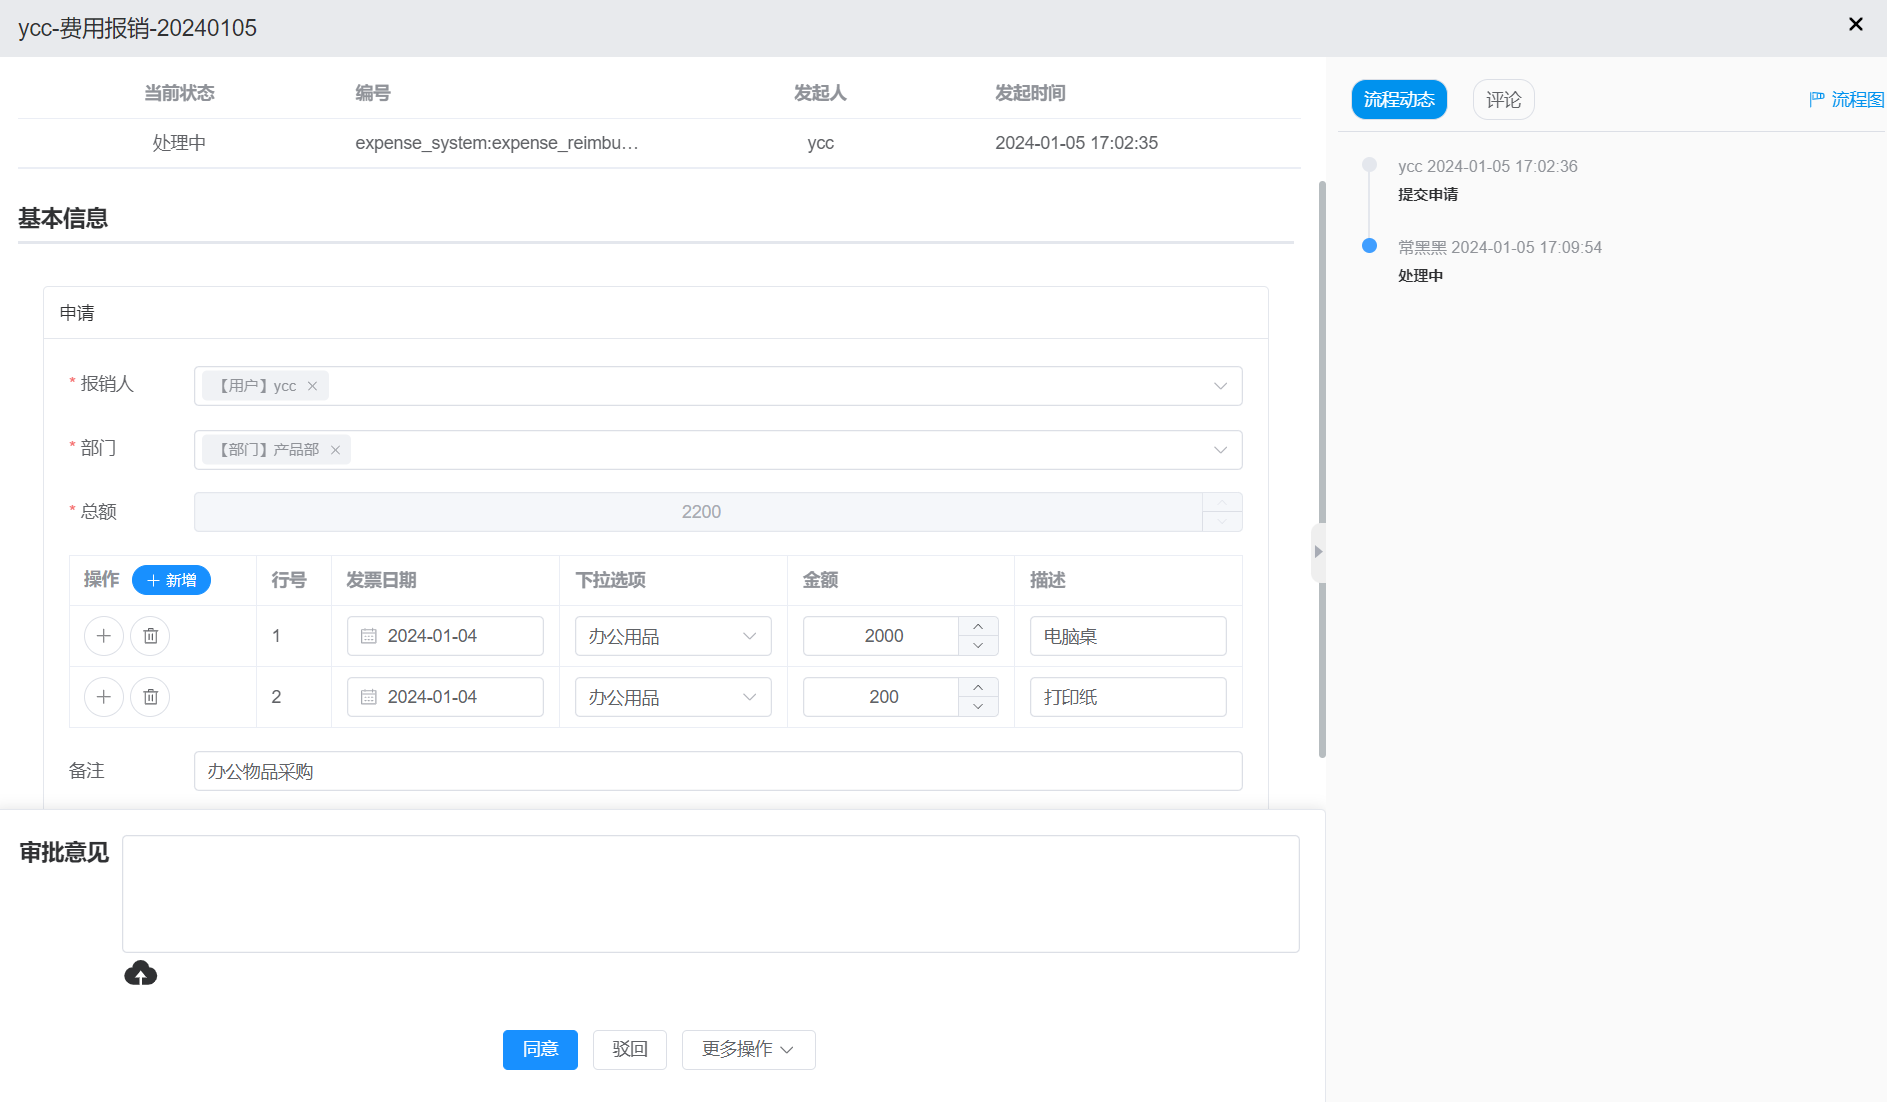Switch to the 评论 tab
Viewport: 1887px width, 1102px height.
pos(1503,99)
